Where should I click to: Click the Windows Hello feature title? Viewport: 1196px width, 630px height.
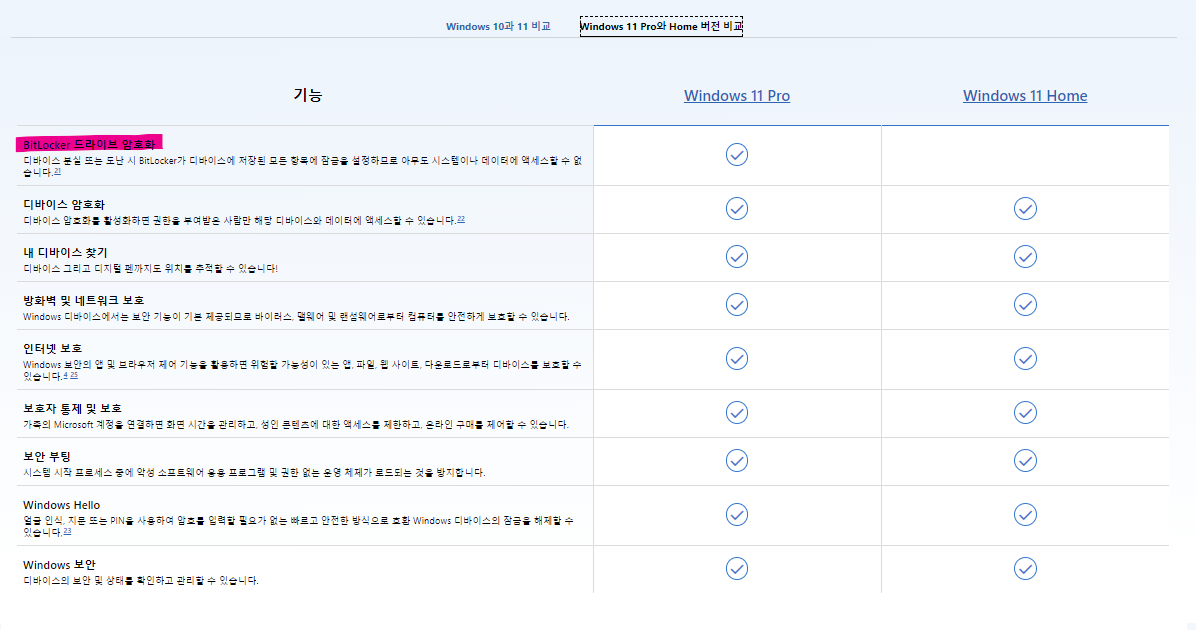click(x=61, y=505)
